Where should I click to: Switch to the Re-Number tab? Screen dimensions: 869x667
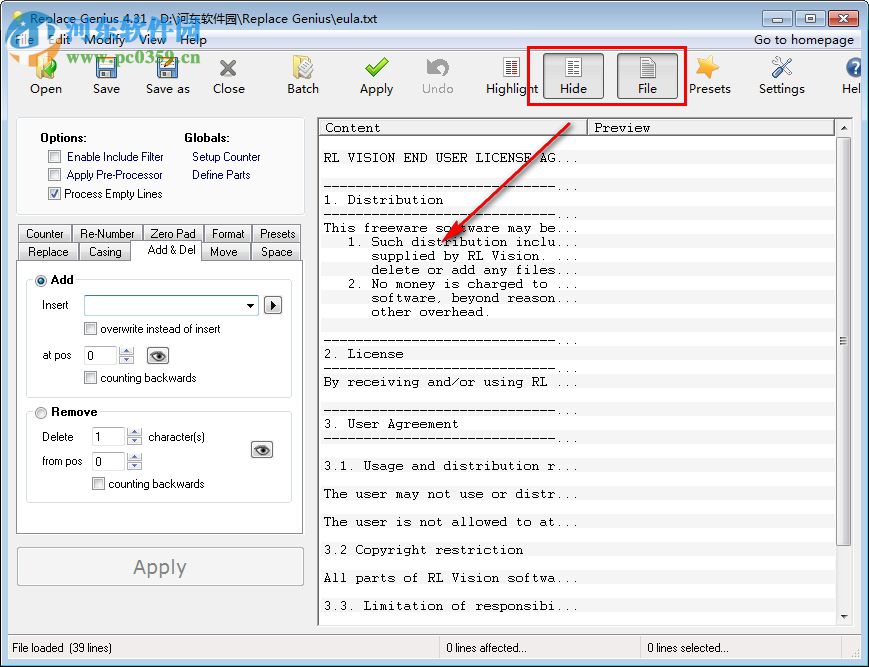click(107, 234)
